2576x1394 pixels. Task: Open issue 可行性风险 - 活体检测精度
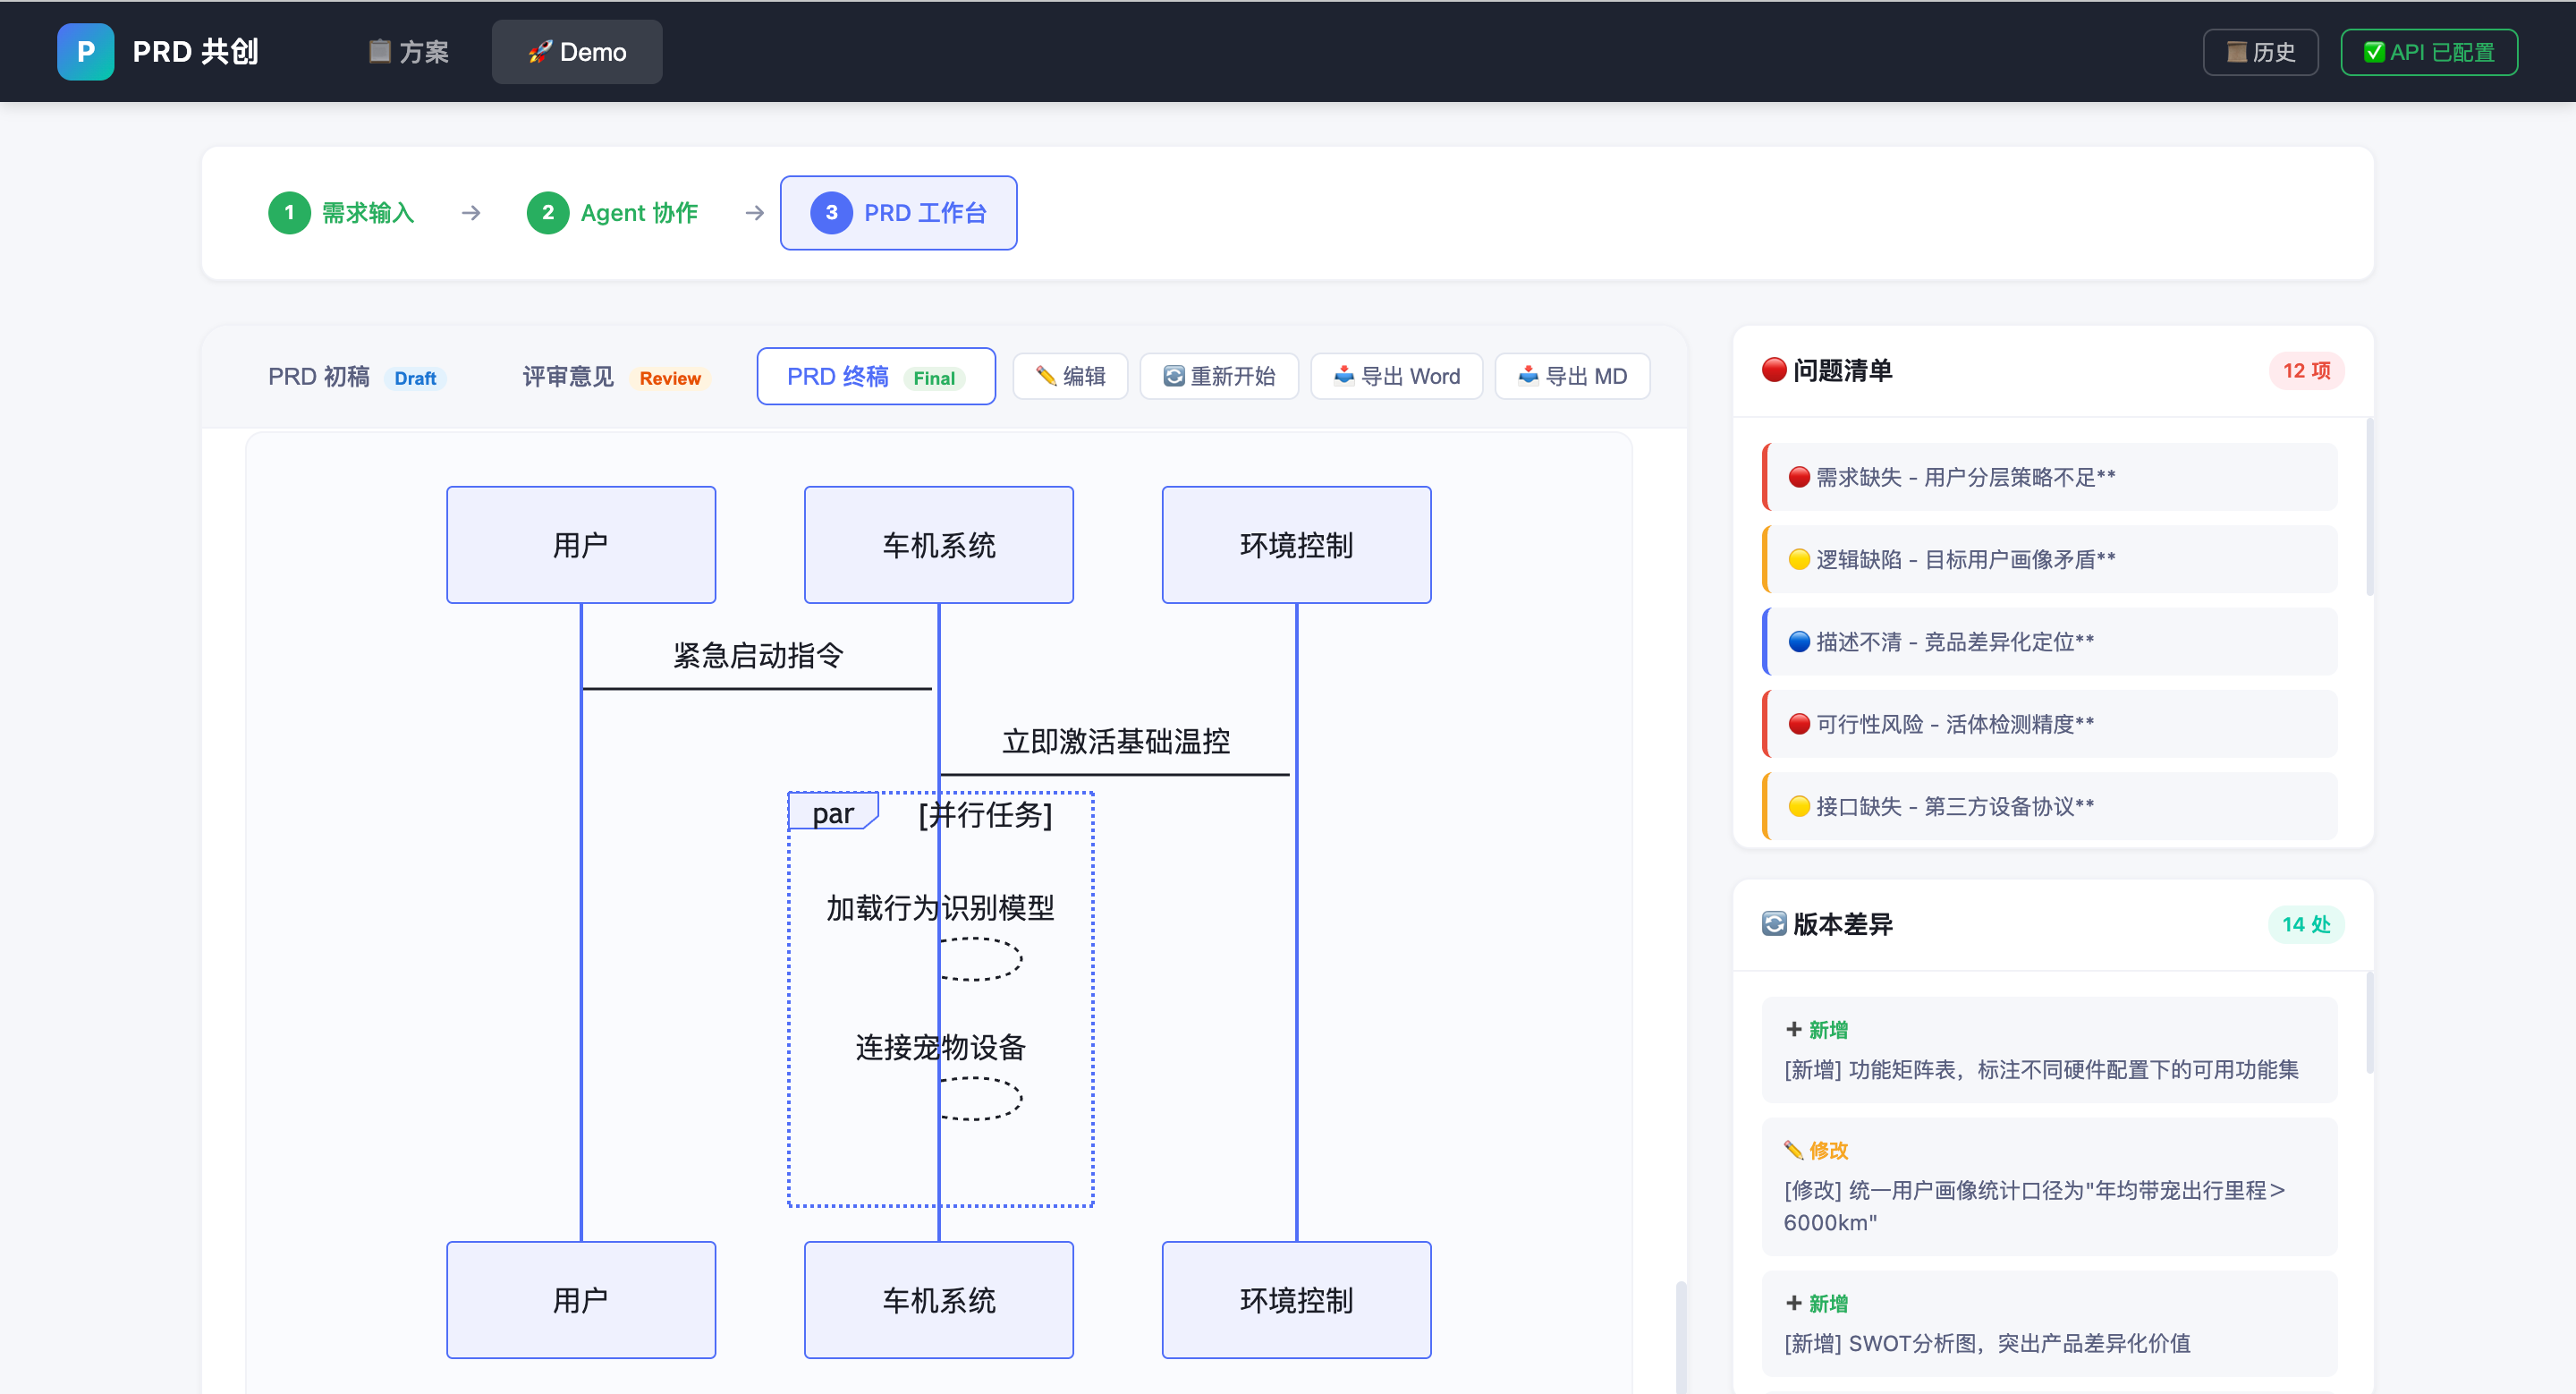[x=2050, y=724]
